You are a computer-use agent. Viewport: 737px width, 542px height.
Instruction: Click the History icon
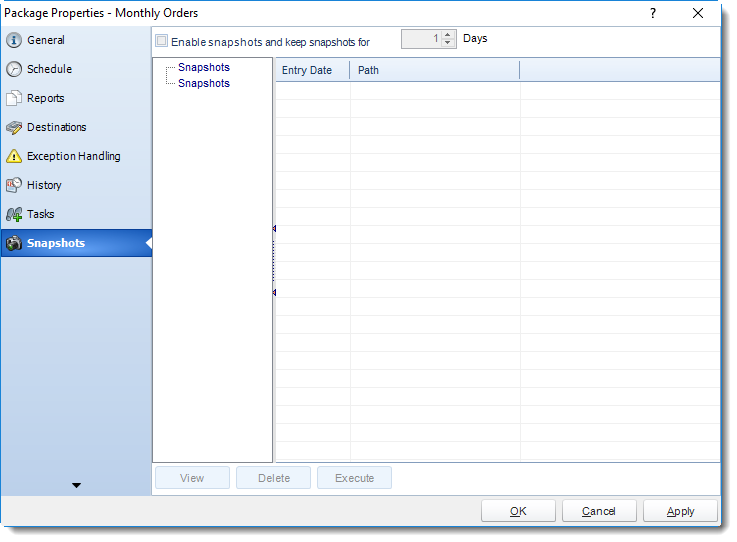tap(14, 185)
